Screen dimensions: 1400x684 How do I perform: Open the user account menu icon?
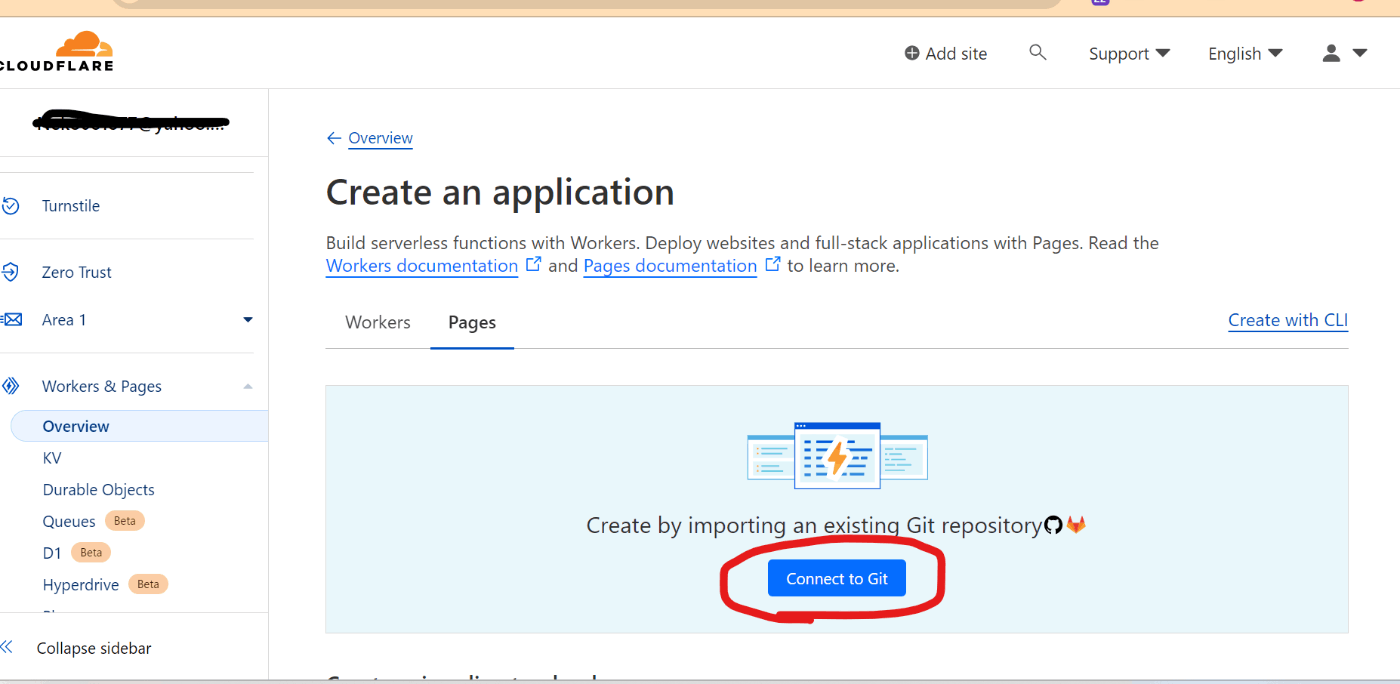click(1331, 53)
